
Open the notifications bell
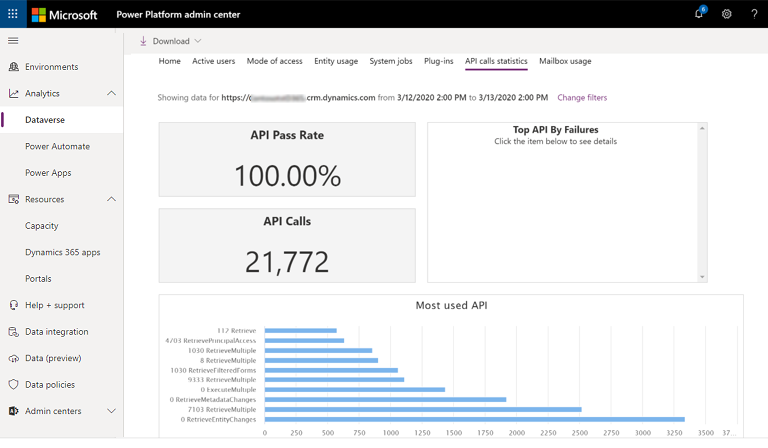699,14
